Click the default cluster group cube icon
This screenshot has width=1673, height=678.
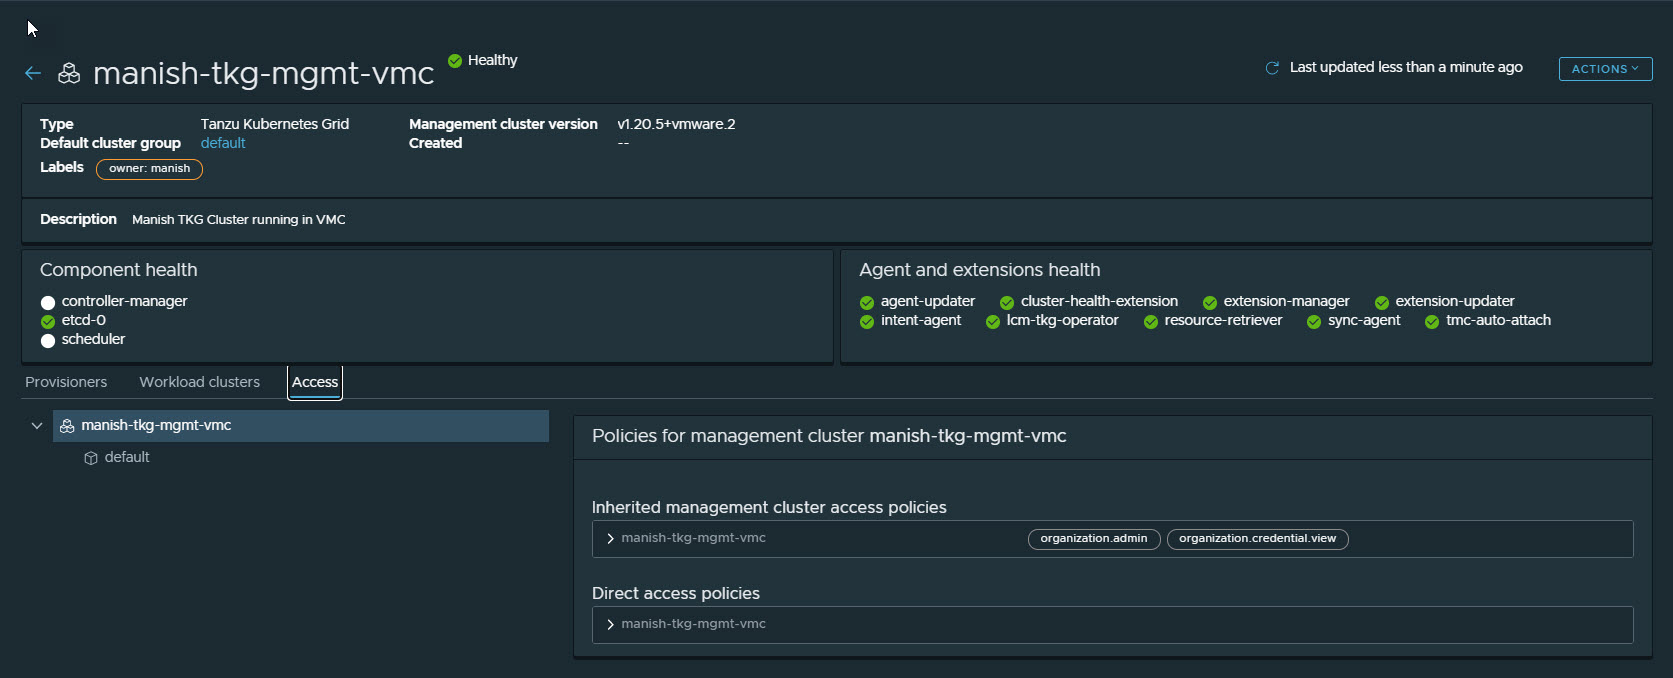tap(91, 458)
